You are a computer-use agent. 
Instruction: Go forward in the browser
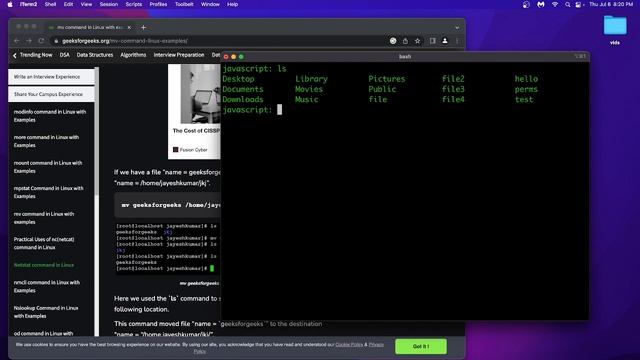point(29,41)
